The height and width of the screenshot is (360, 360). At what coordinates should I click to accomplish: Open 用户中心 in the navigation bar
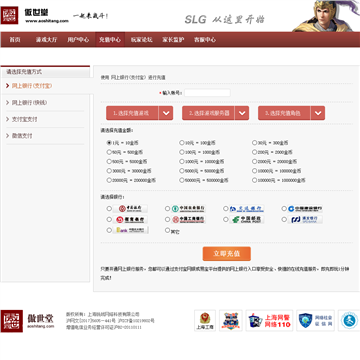pyautogui.click(x=78, y=40)
